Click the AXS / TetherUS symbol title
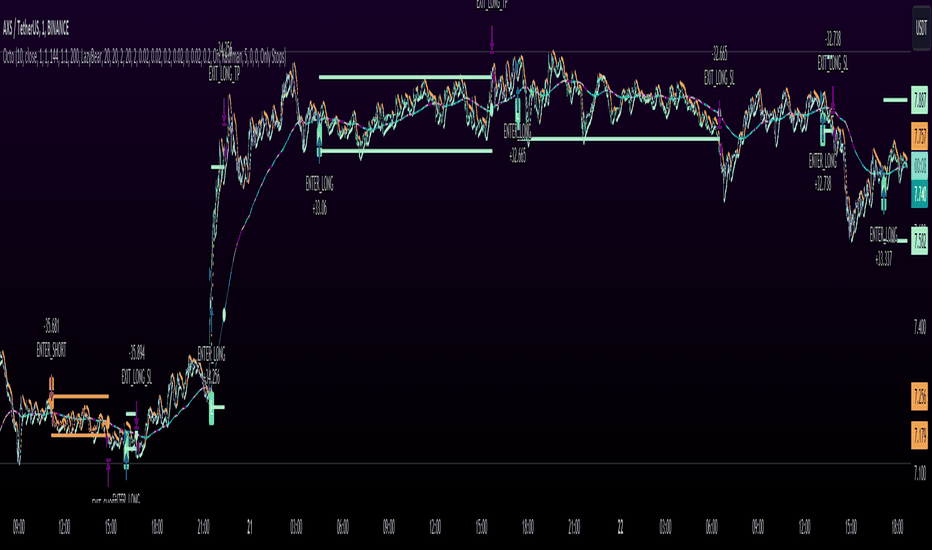 (x=36, y=28)
